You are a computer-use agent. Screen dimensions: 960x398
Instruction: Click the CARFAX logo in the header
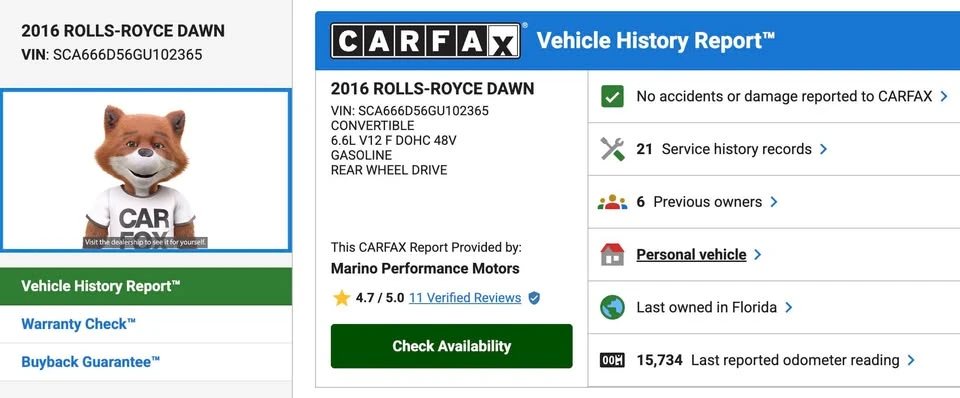coord(426,40)
